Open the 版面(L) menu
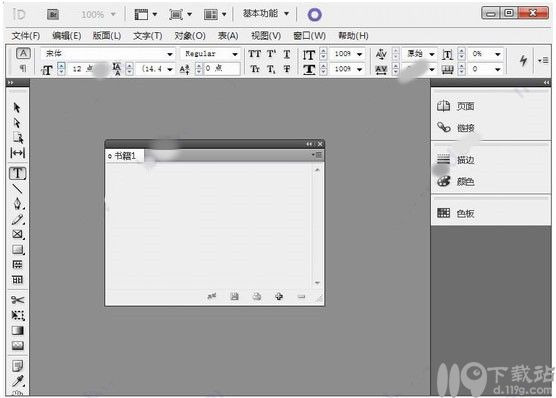Screen dimensions: 556x398 tap(107, 35)
